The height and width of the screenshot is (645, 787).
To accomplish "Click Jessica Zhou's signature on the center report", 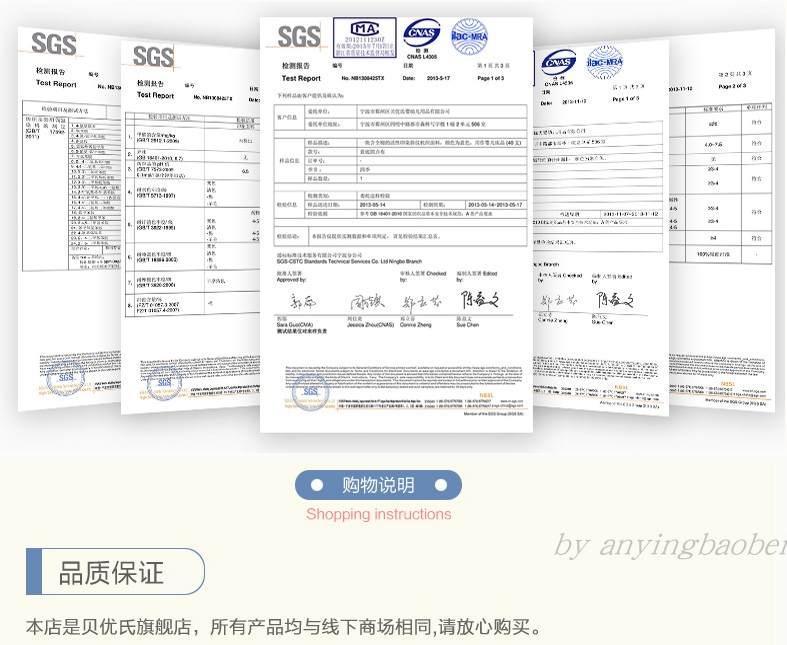I will click(x=367, y=302).
